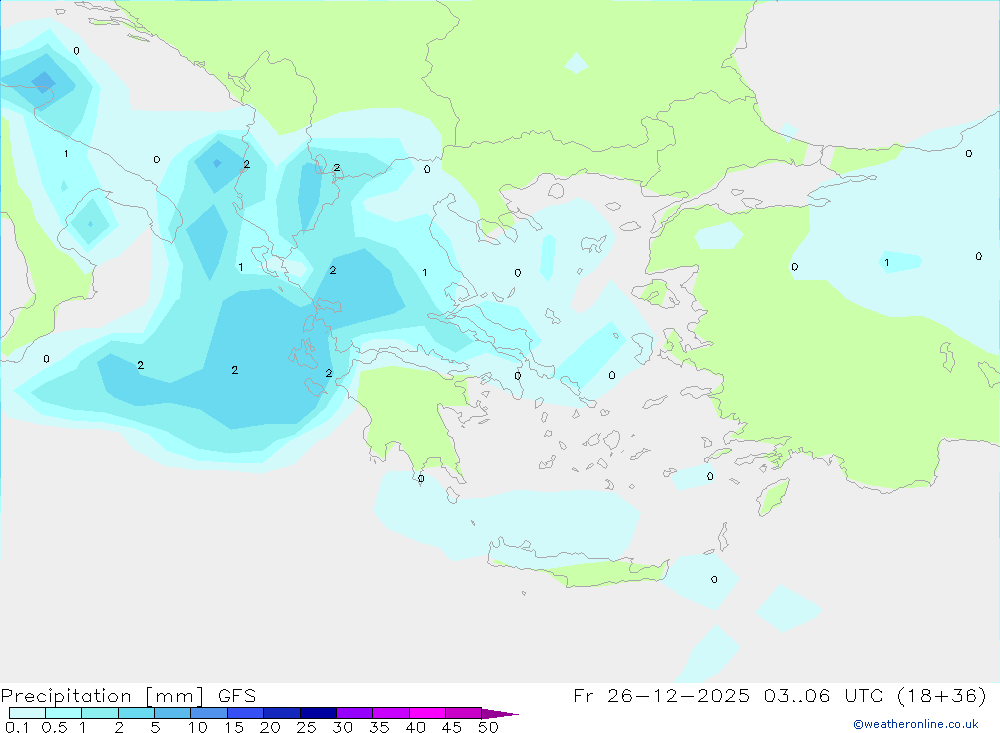Choose the legend swatch between 20 and 25
Image resolution: width=1000 pixels, height=733 pixels.
click(x=281, y=713)
